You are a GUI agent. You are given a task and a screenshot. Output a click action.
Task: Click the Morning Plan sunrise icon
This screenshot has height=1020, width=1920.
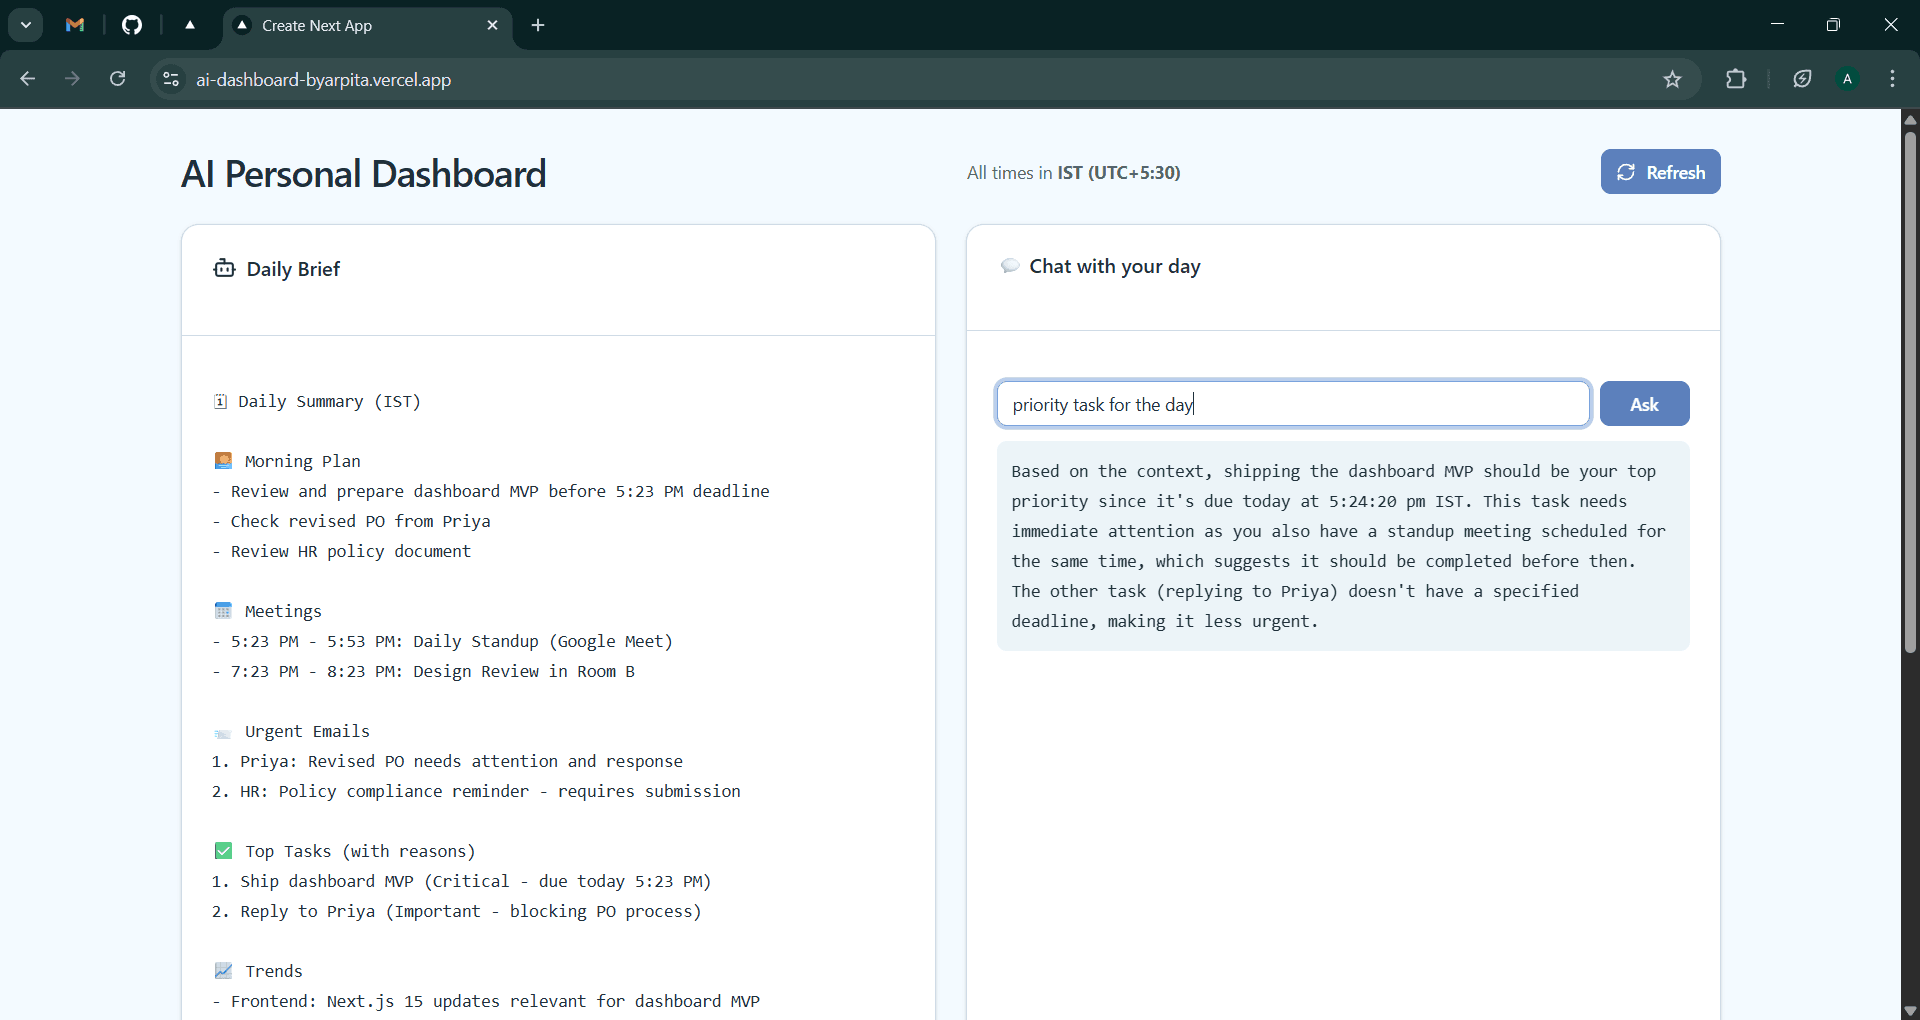click(223, 461)
